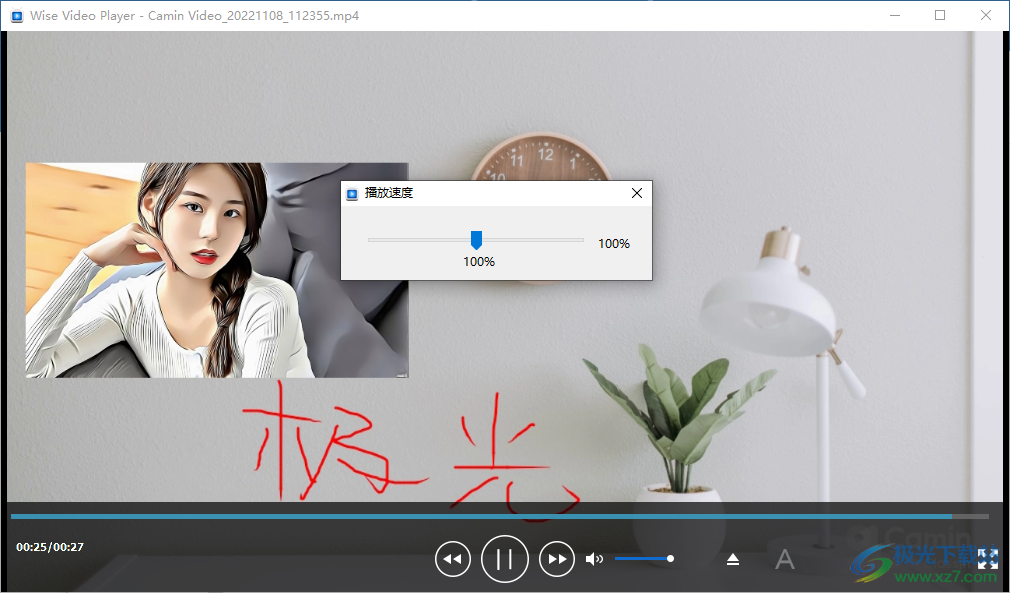Close the 播放速度 playback speed dialog

click(x=637, y=192)
